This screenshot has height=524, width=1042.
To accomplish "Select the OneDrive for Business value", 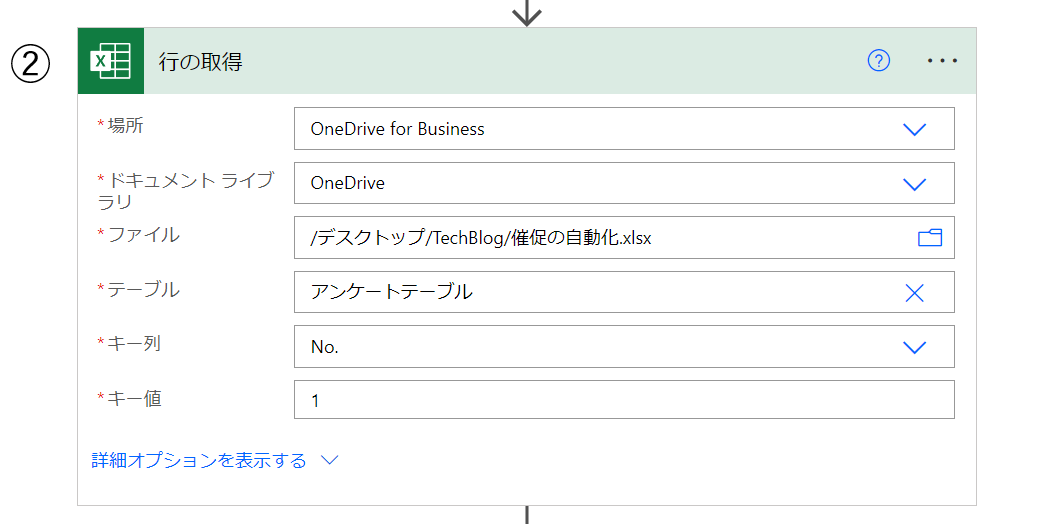I will [x=397, y=129].
